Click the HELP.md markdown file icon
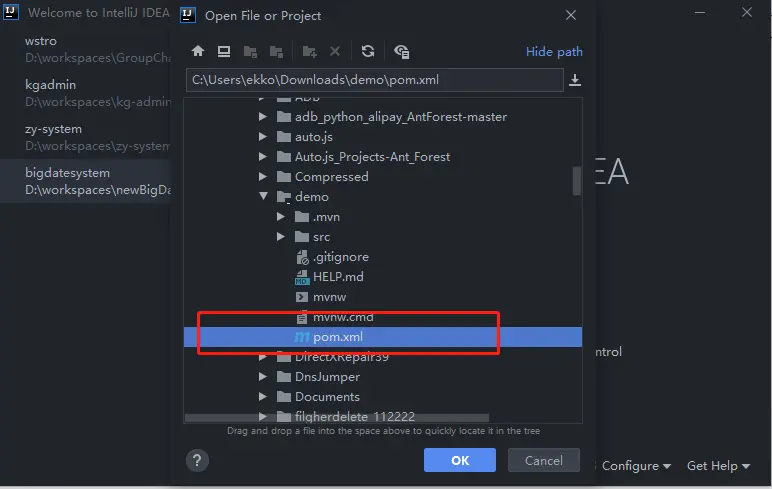The width and height of the screenshot is (772, 489). [x=302, y=277]
